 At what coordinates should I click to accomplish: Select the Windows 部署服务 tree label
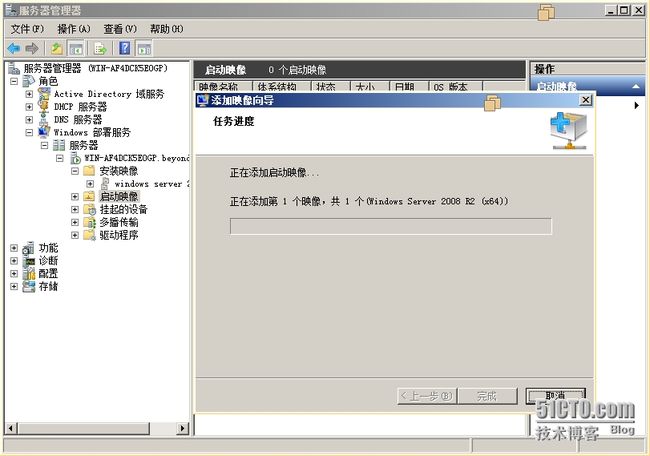coord(92,132)
